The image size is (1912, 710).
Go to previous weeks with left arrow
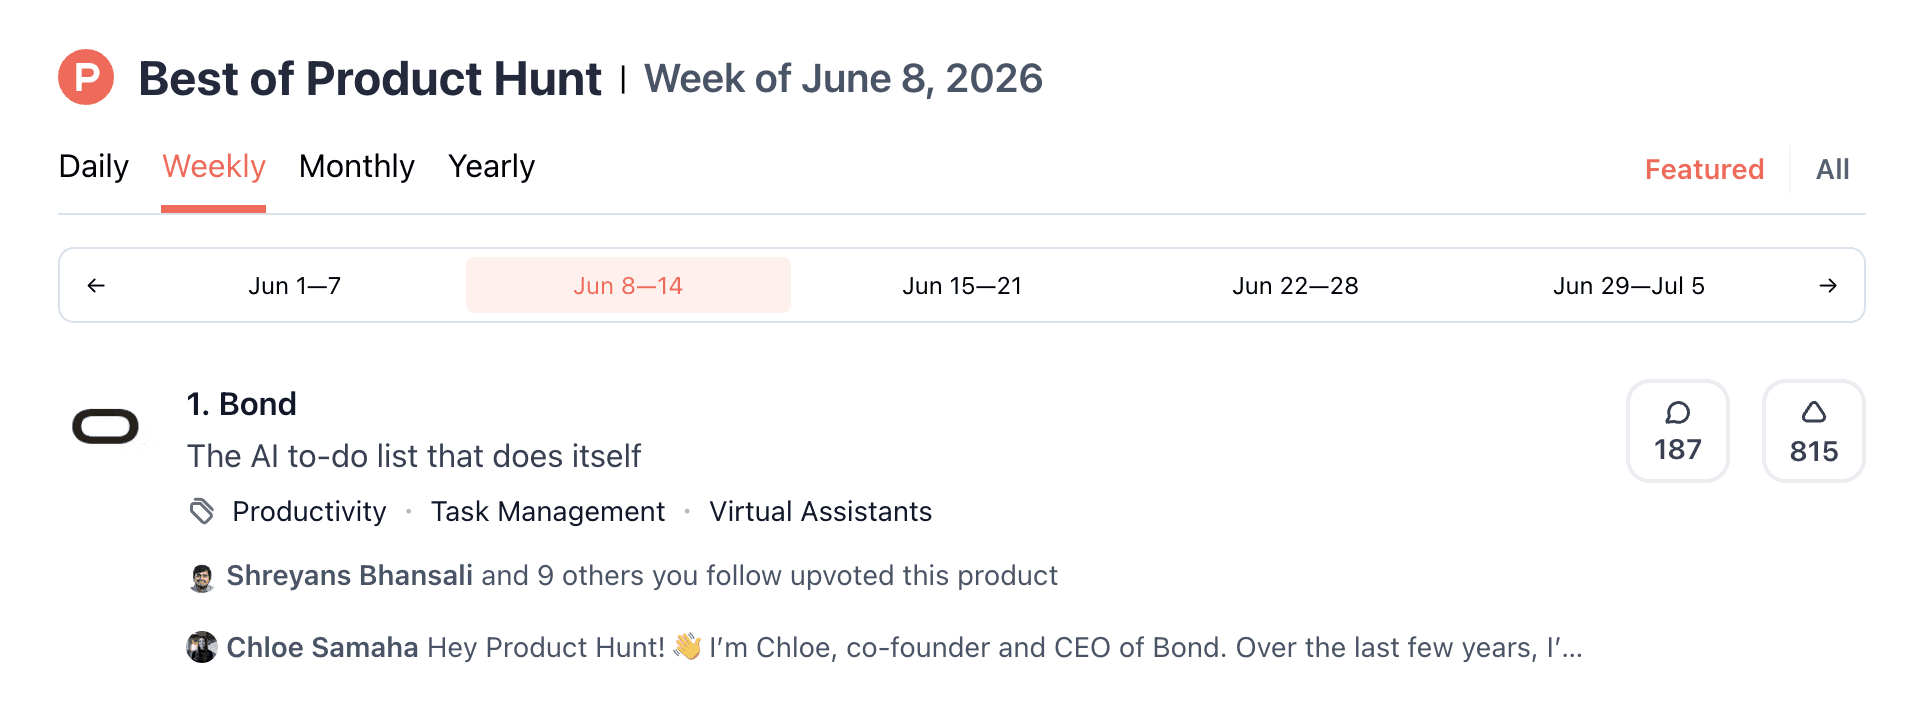[96, 286]
